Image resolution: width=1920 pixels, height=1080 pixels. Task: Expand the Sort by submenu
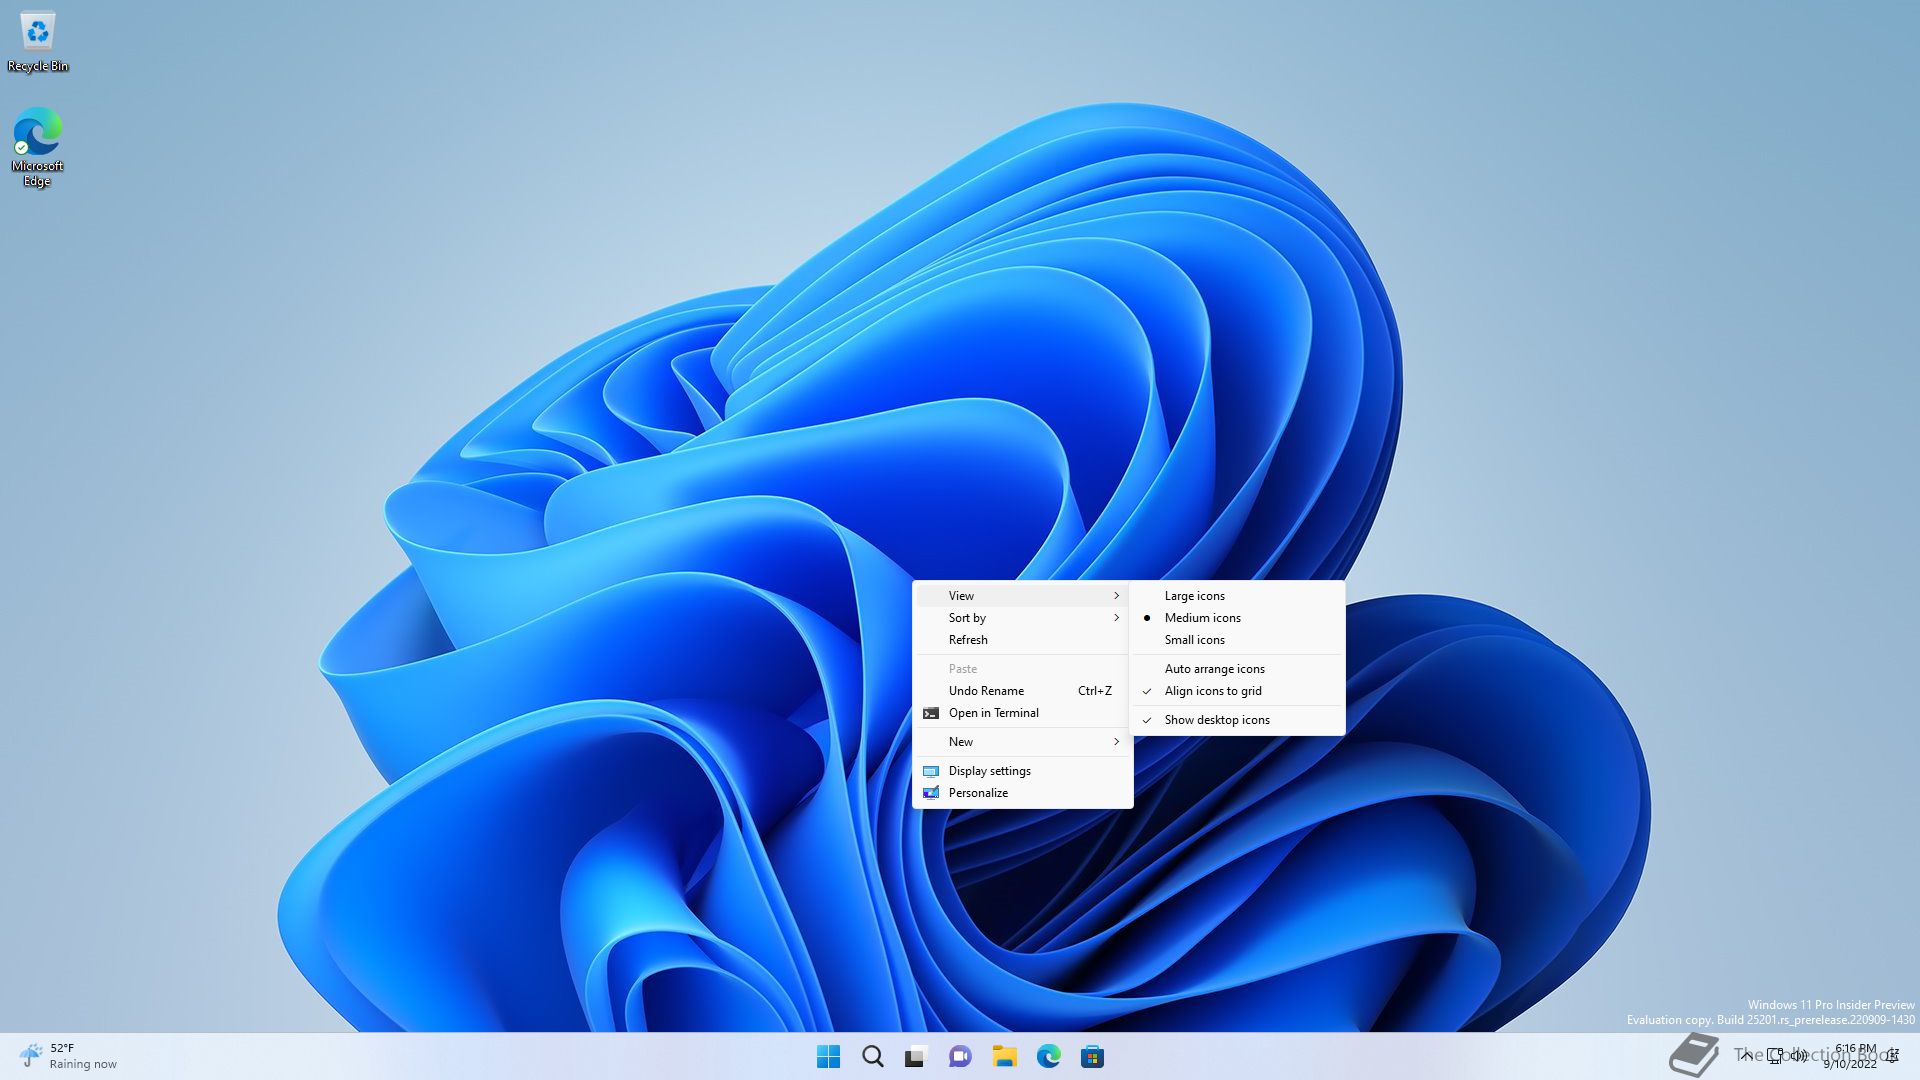1022,618
